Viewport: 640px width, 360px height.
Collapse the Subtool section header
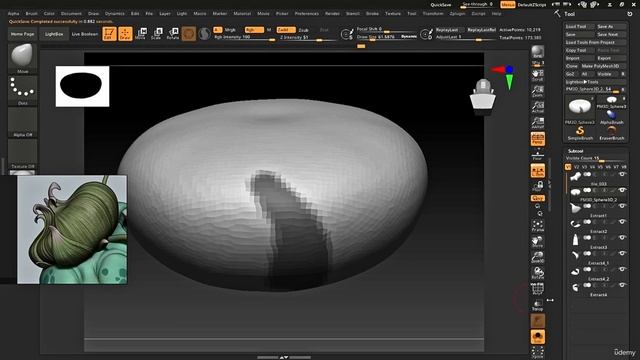pos(576,151)
